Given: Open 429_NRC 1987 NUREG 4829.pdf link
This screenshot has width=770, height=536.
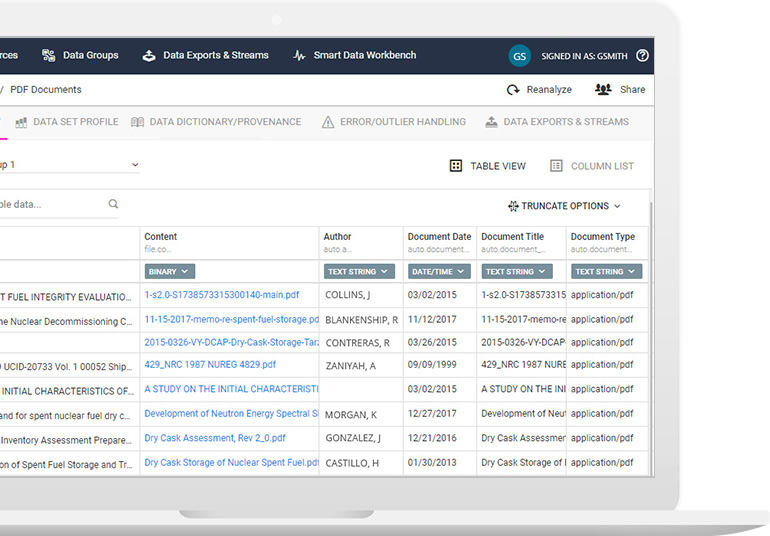Looking at the screenshot, I should click(210, 365).
